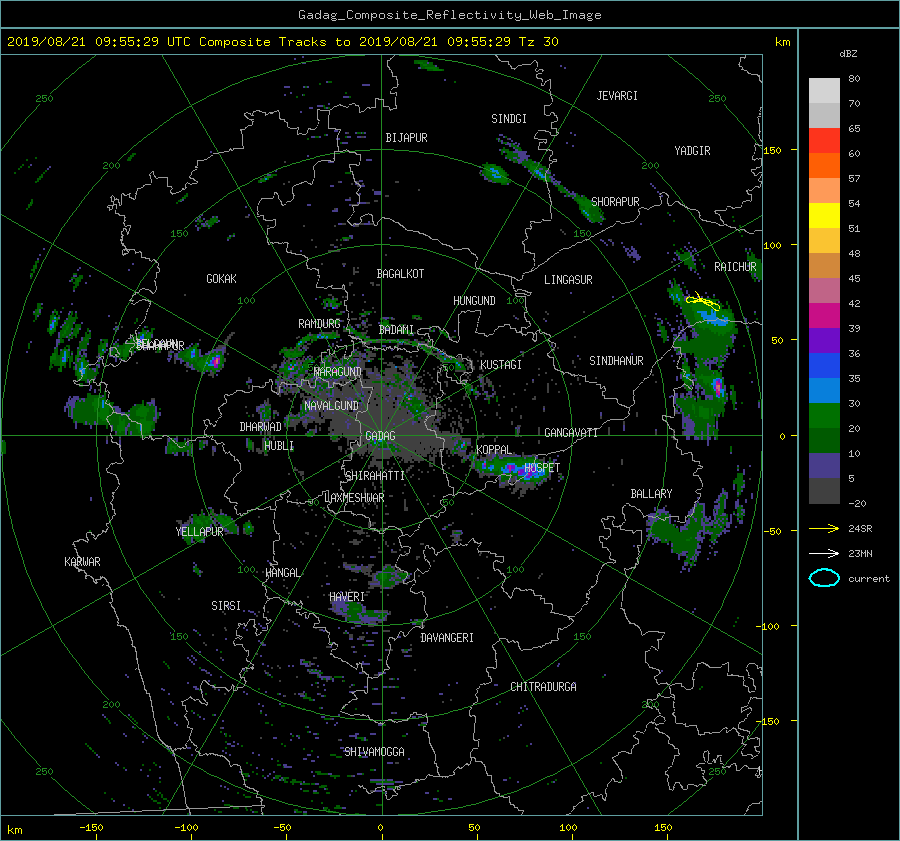Pick the magenta 39 dBZ color swatch
The image size is (900, 841).
[x=824, y=316]
